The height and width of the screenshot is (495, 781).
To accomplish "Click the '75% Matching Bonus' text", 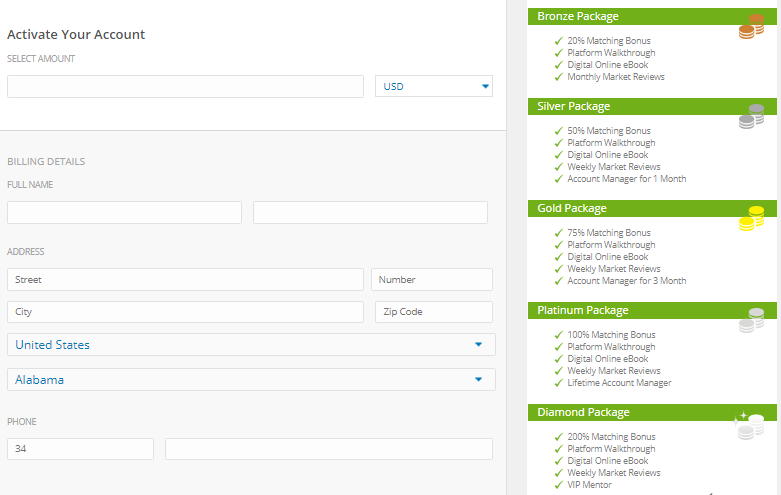I will tap(609, 233).
